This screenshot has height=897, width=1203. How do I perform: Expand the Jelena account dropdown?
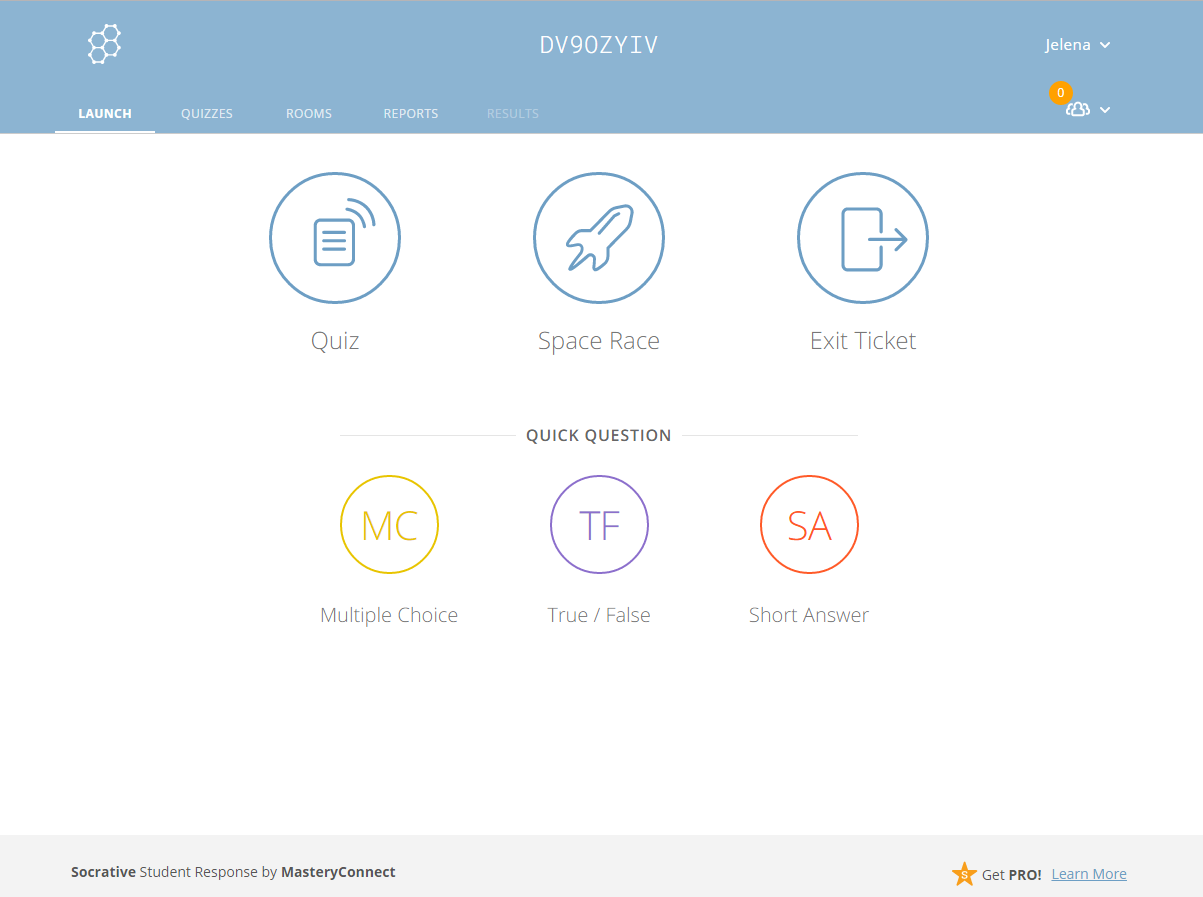[1078, 45]
